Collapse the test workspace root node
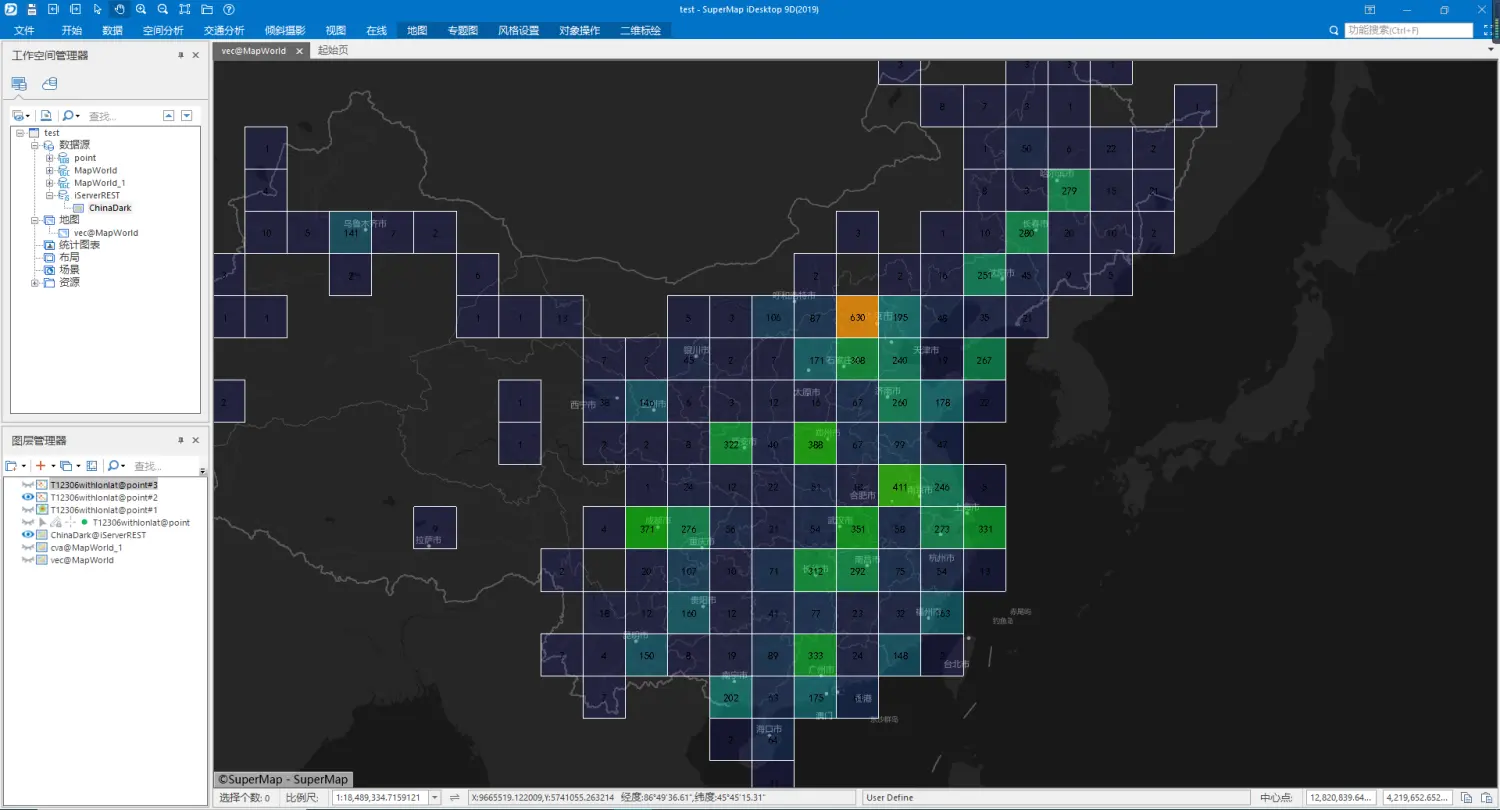The height and width of the screenshot is (810, 1500). pyautogui.click(x=20, y=133)
